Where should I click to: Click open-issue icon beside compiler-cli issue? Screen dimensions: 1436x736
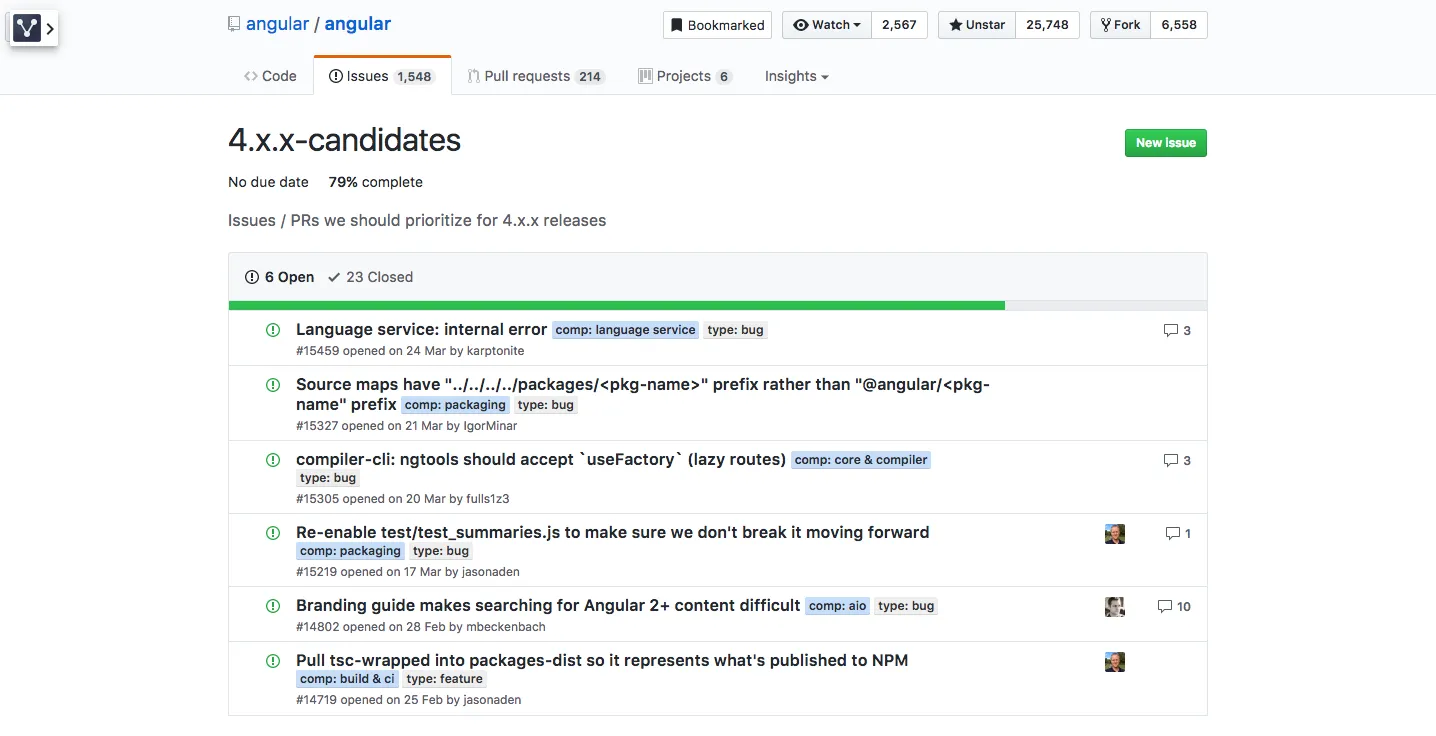click(x=273, y=460)
